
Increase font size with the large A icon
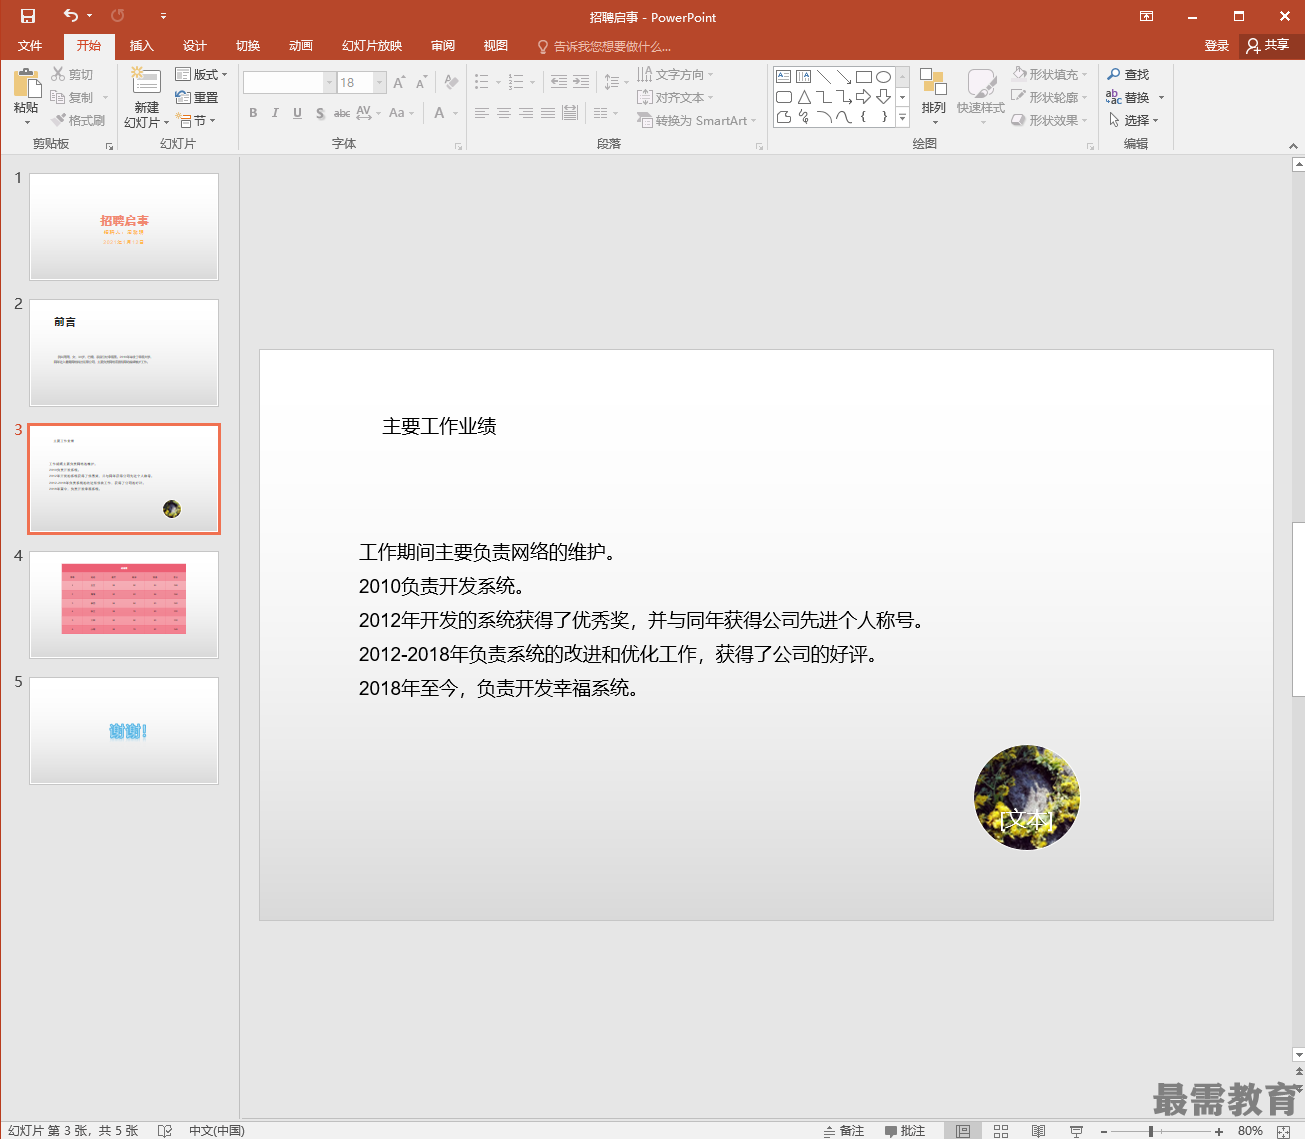coord(399,82)
